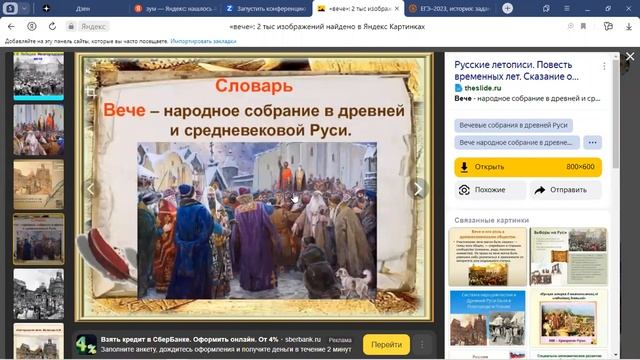The height and width of the screenshot is (360, 640).
Task: Open the tab list dropdown arrow
Action: (24, 8)
